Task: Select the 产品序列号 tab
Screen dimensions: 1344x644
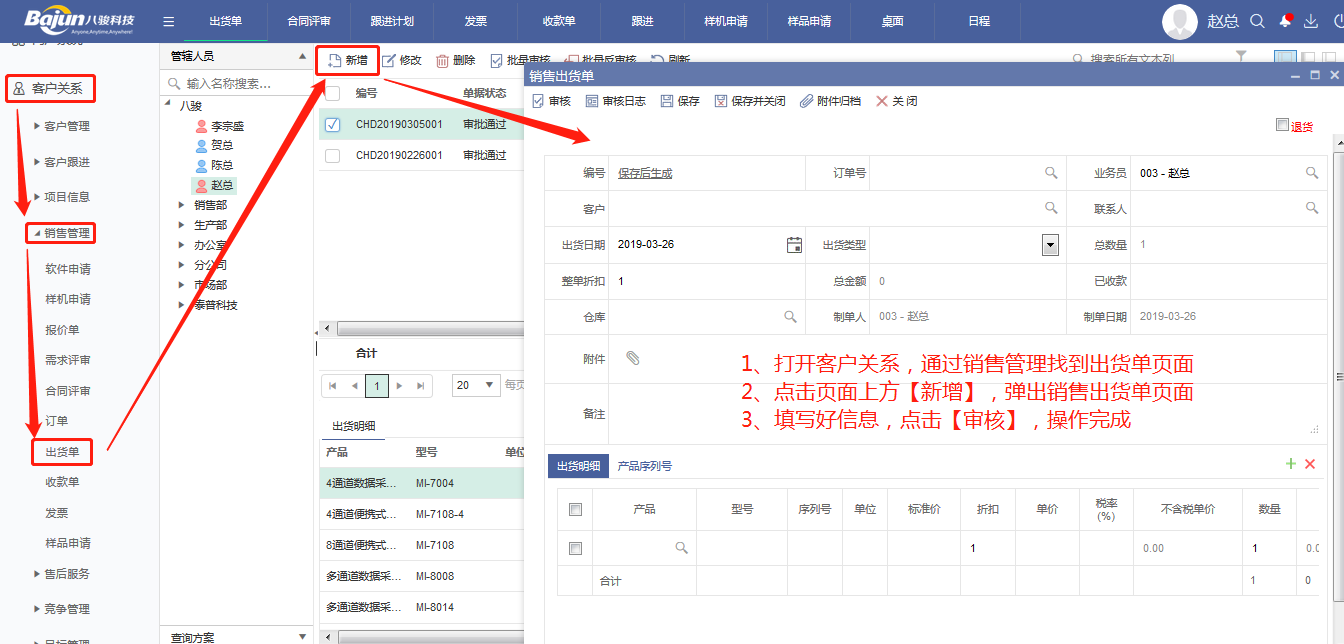Action: coord(644,466)
